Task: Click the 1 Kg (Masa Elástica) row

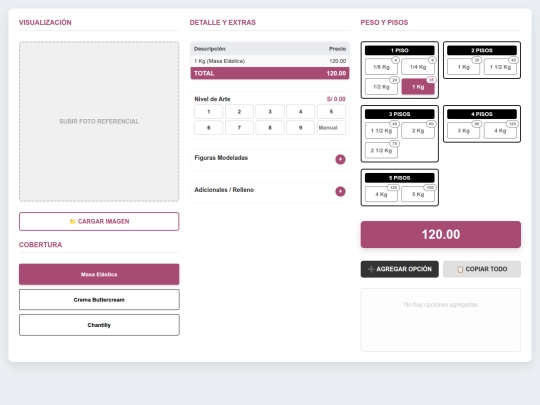Action: pos(270,61)
